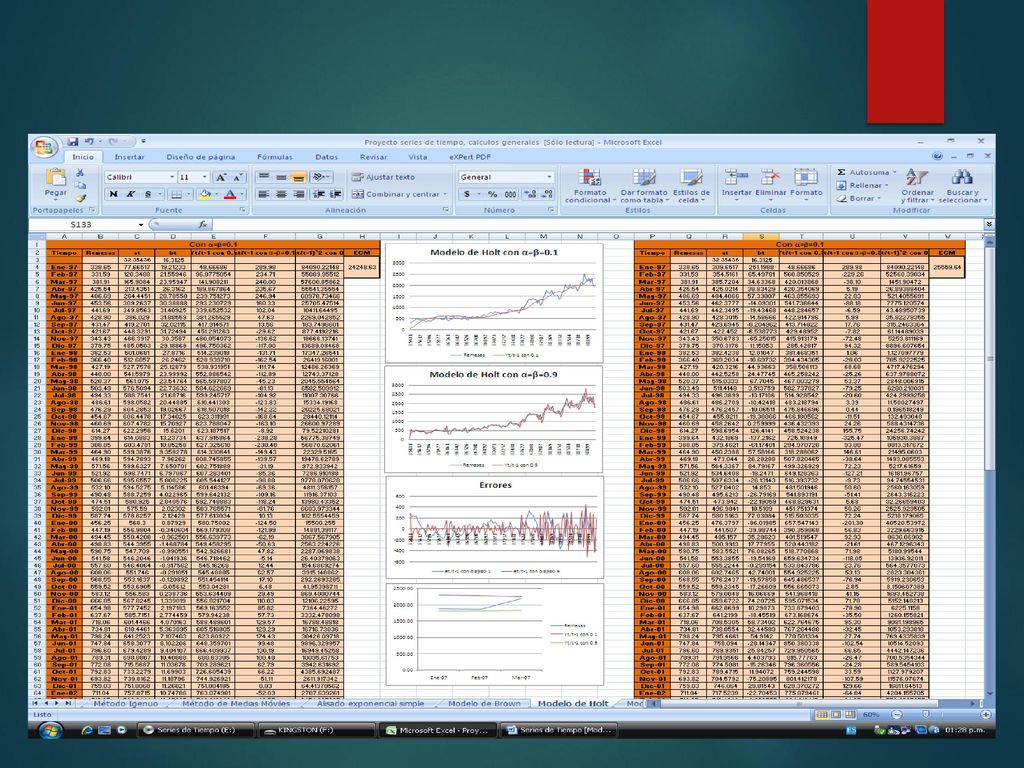
Task: Switch to the Diseño de página tab
Action: [200, 157]
